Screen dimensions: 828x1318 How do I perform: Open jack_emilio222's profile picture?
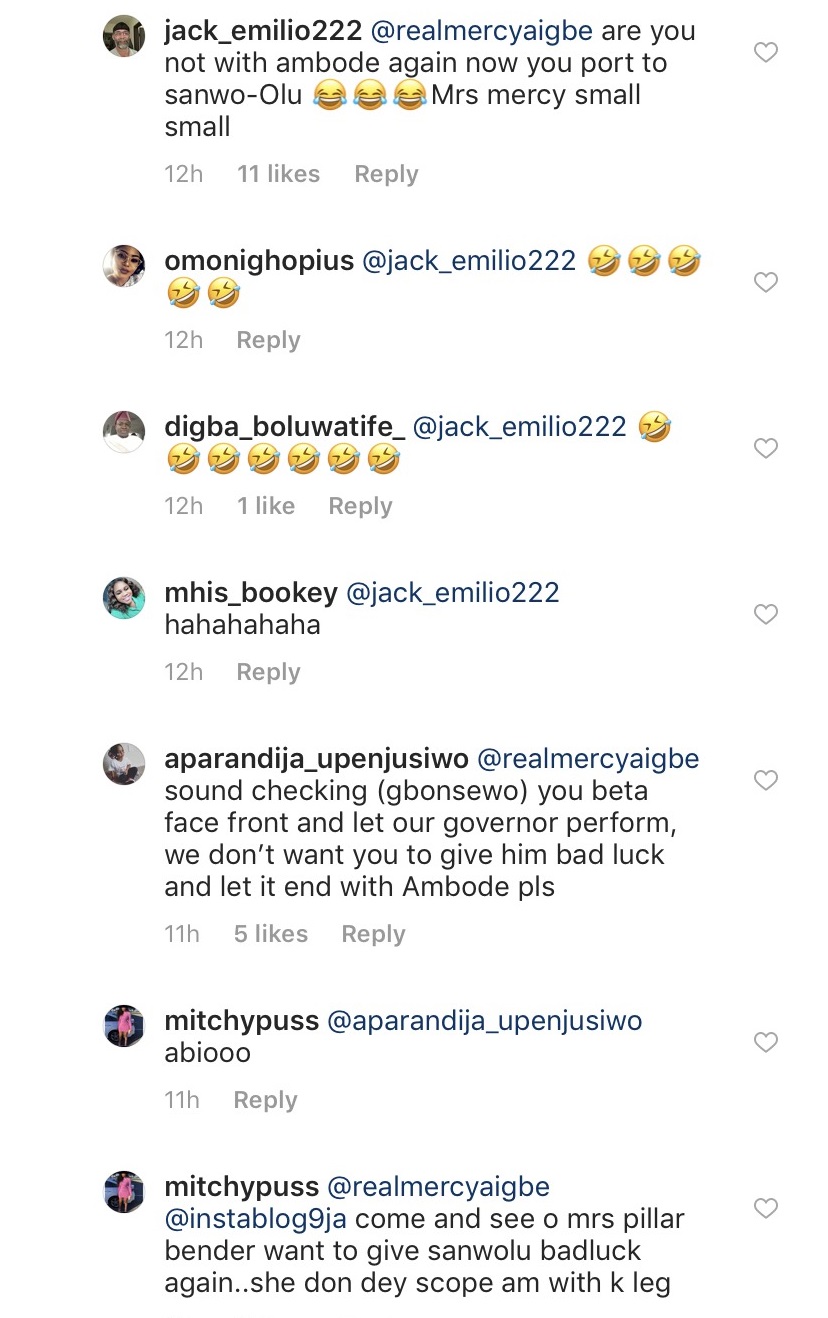(125, 37)
